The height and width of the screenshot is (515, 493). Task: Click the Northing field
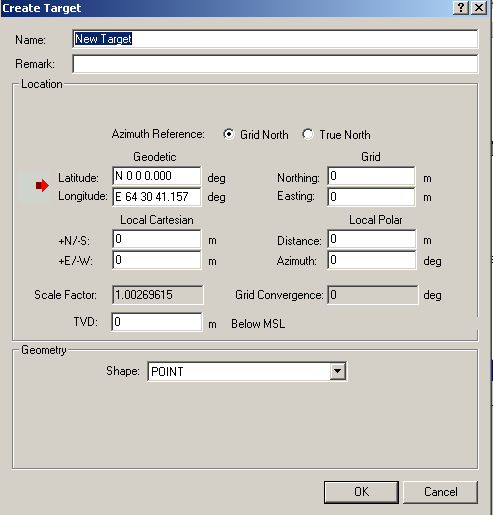coord(372,176)
